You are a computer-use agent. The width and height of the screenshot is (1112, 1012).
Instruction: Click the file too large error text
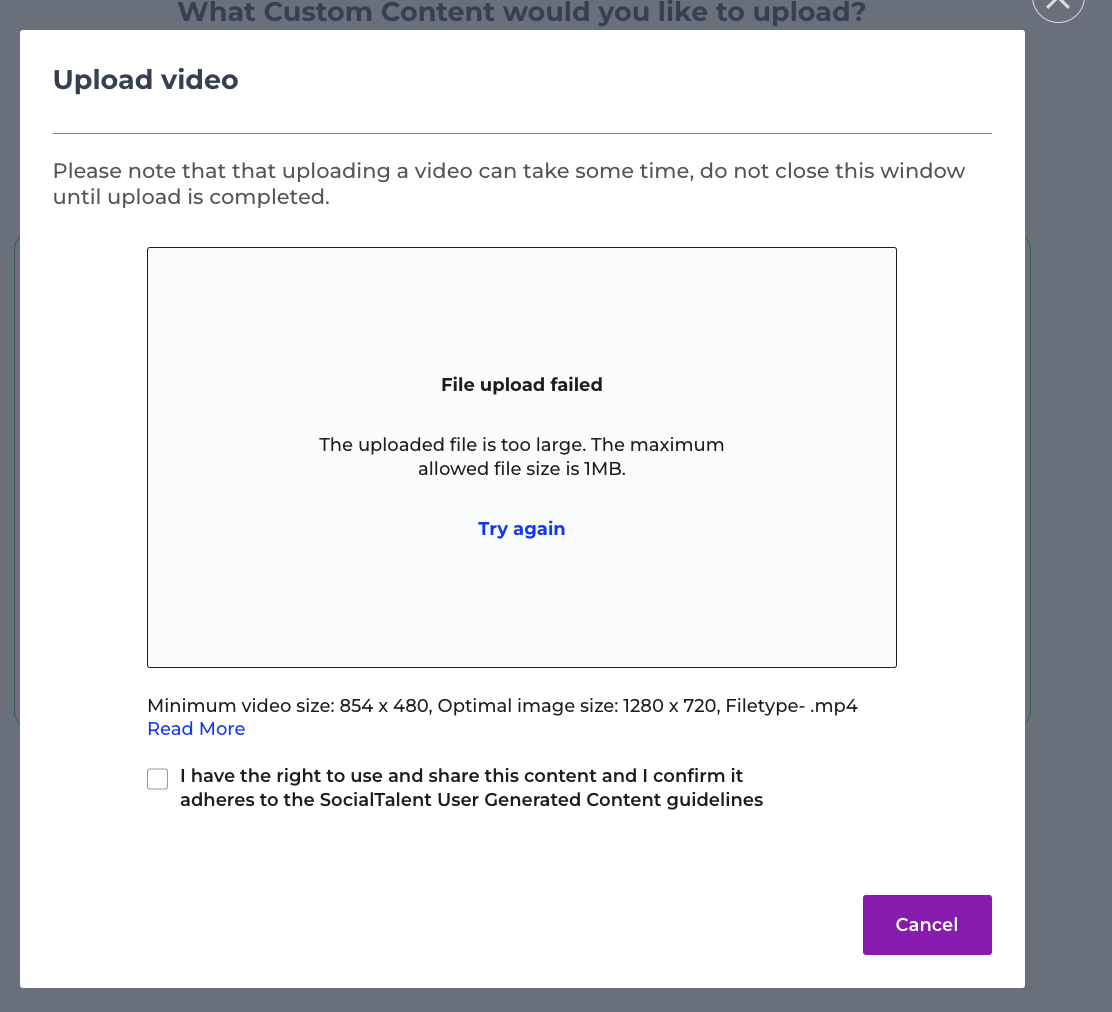[521, 457]
